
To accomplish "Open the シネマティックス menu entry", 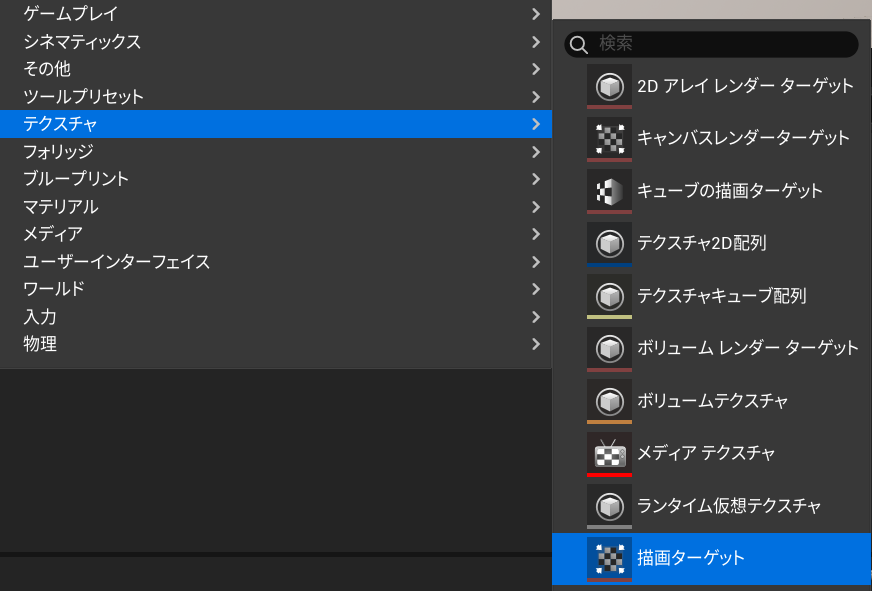I will pos(276,42).
